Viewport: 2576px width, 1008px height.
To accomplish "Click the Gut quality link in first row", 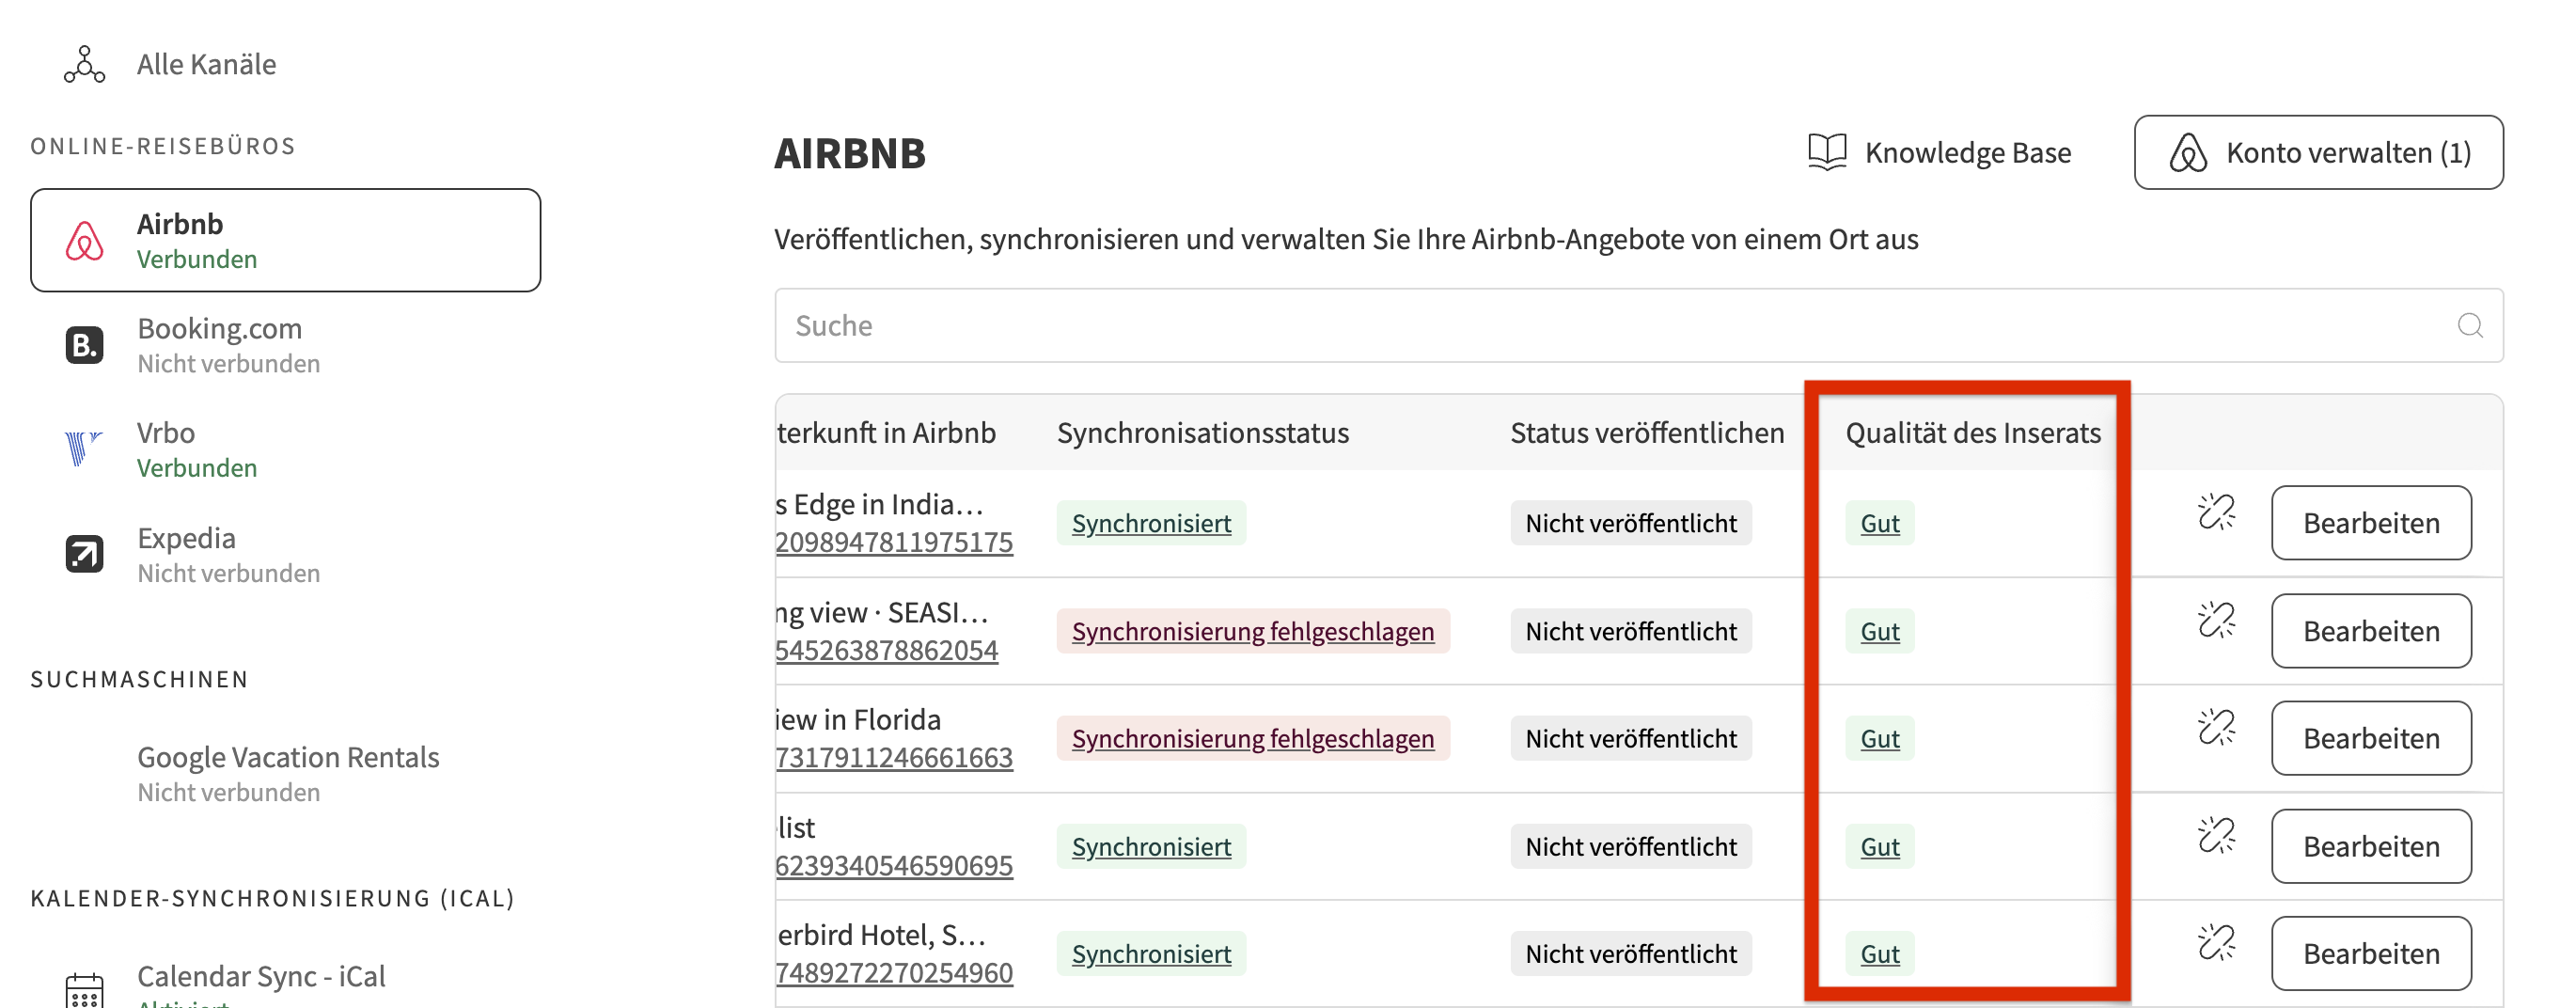I will click(1879, 523).
